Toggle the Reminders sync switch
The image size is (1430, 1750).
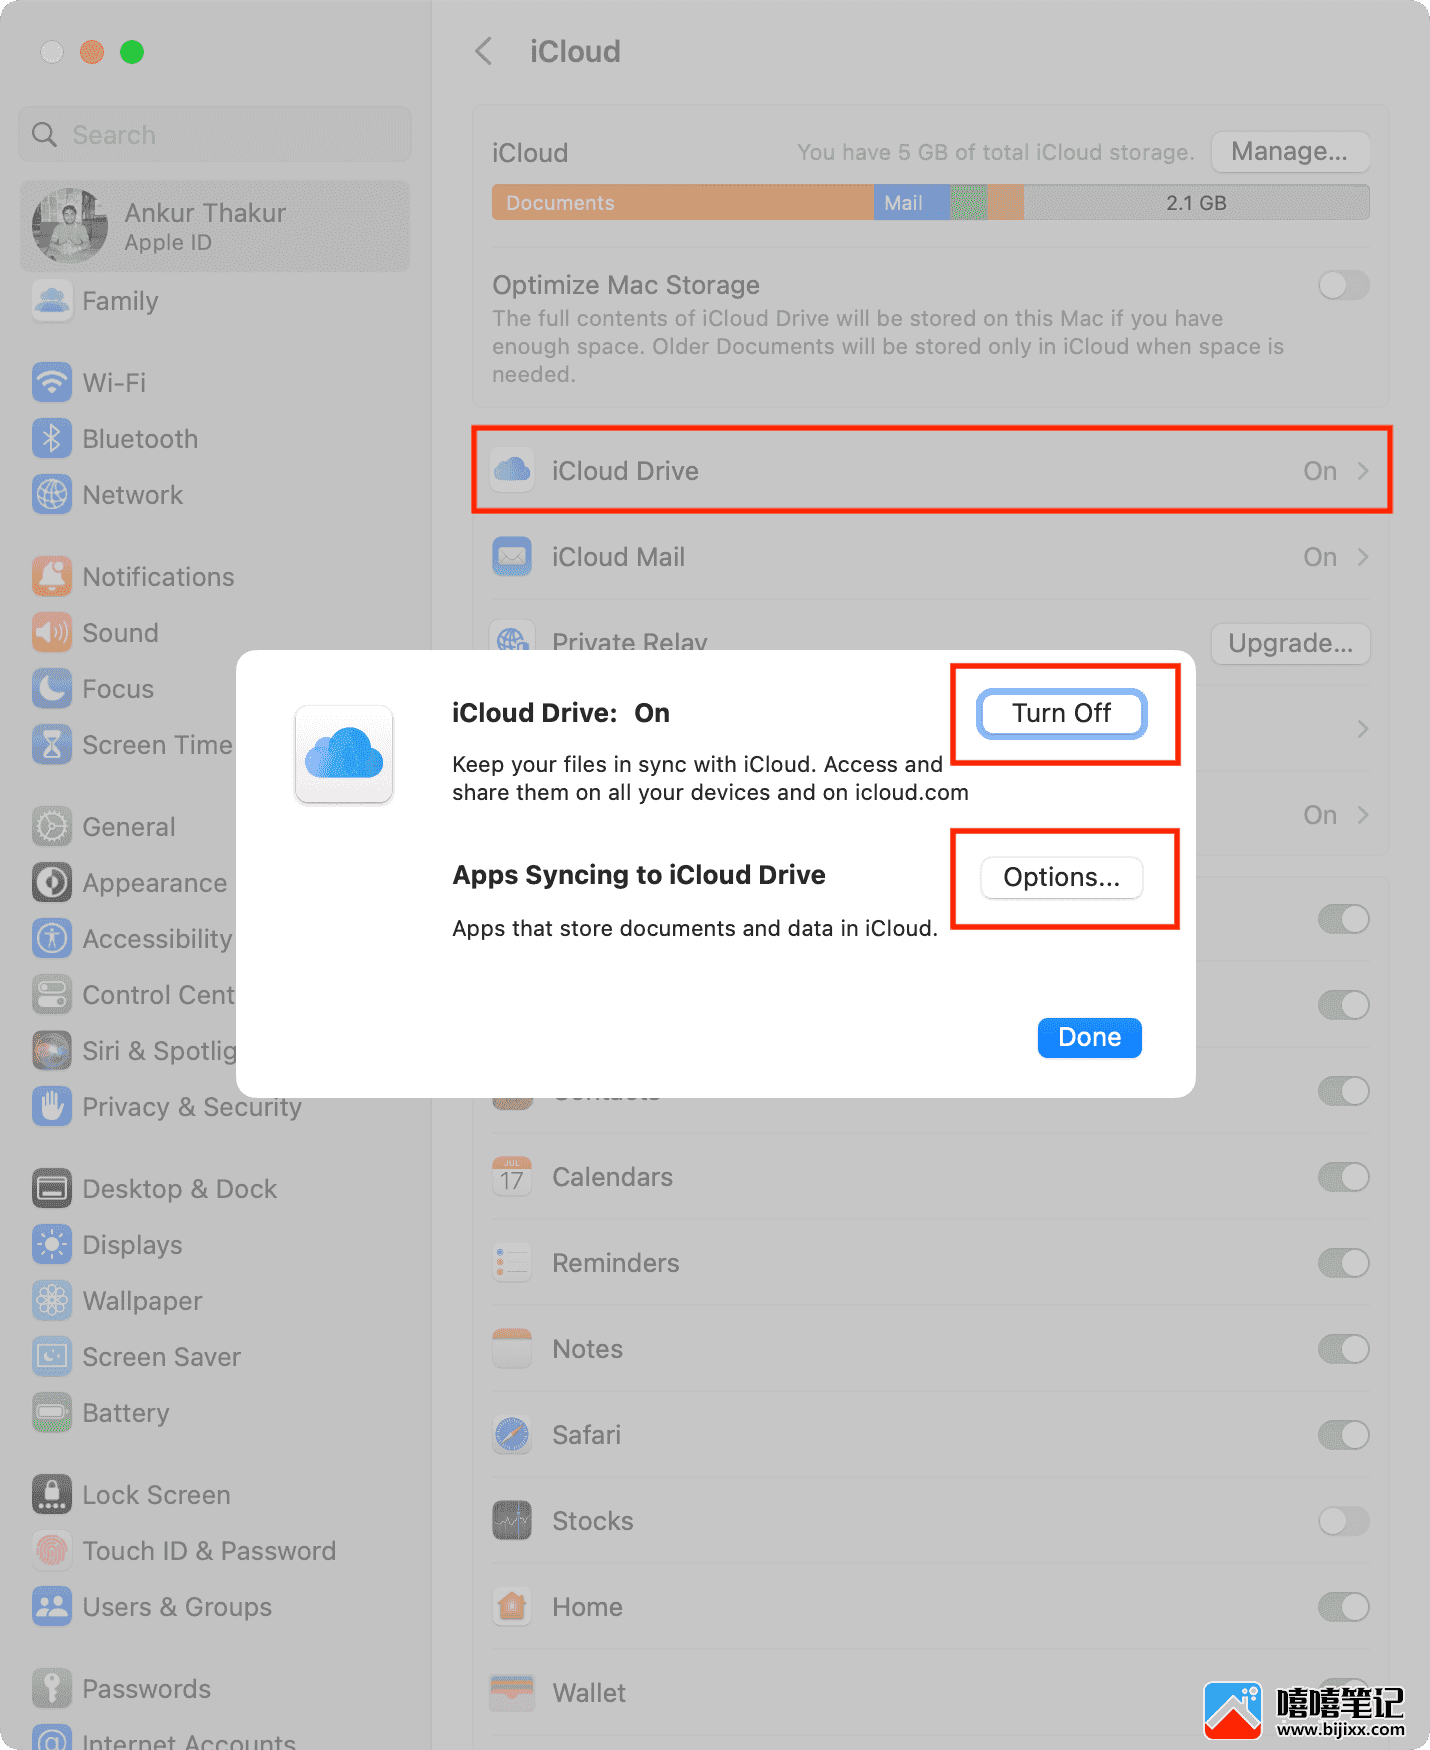point(1343,1263)
